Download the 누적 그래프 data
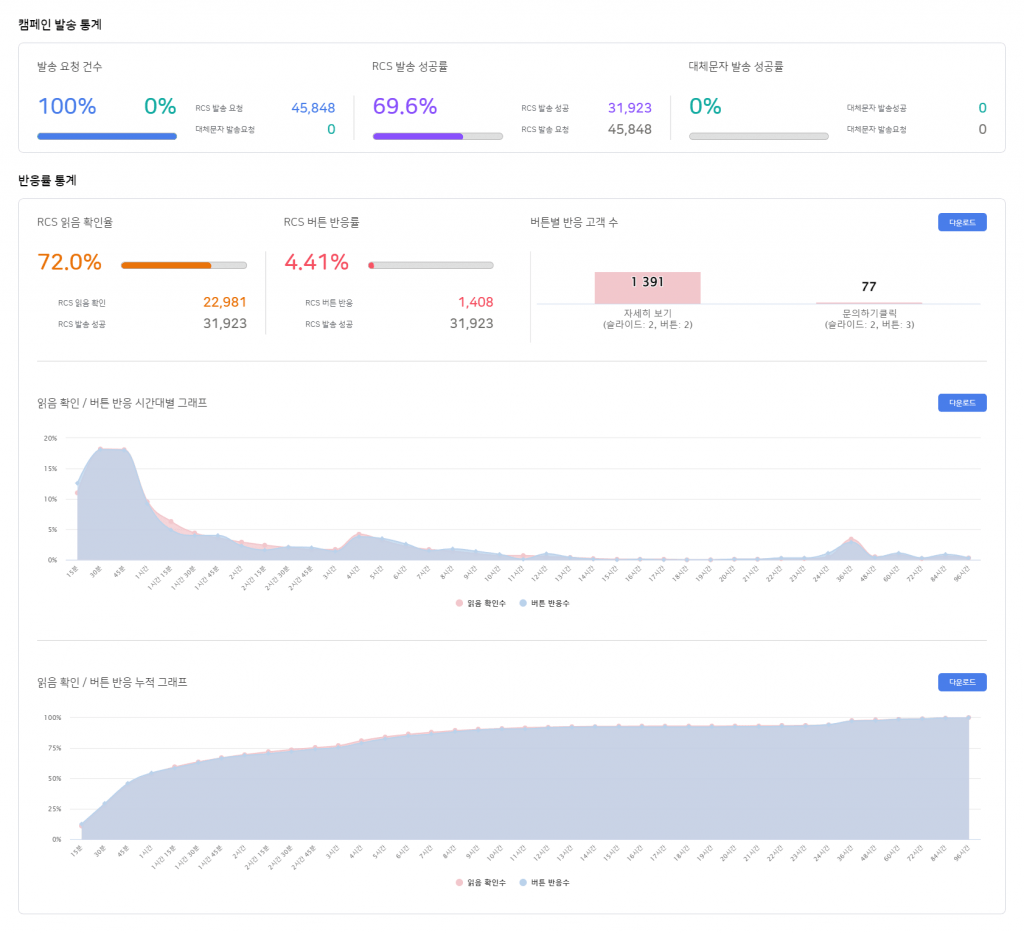Screen dimensions: 1024x933 (x=962, y=682)
